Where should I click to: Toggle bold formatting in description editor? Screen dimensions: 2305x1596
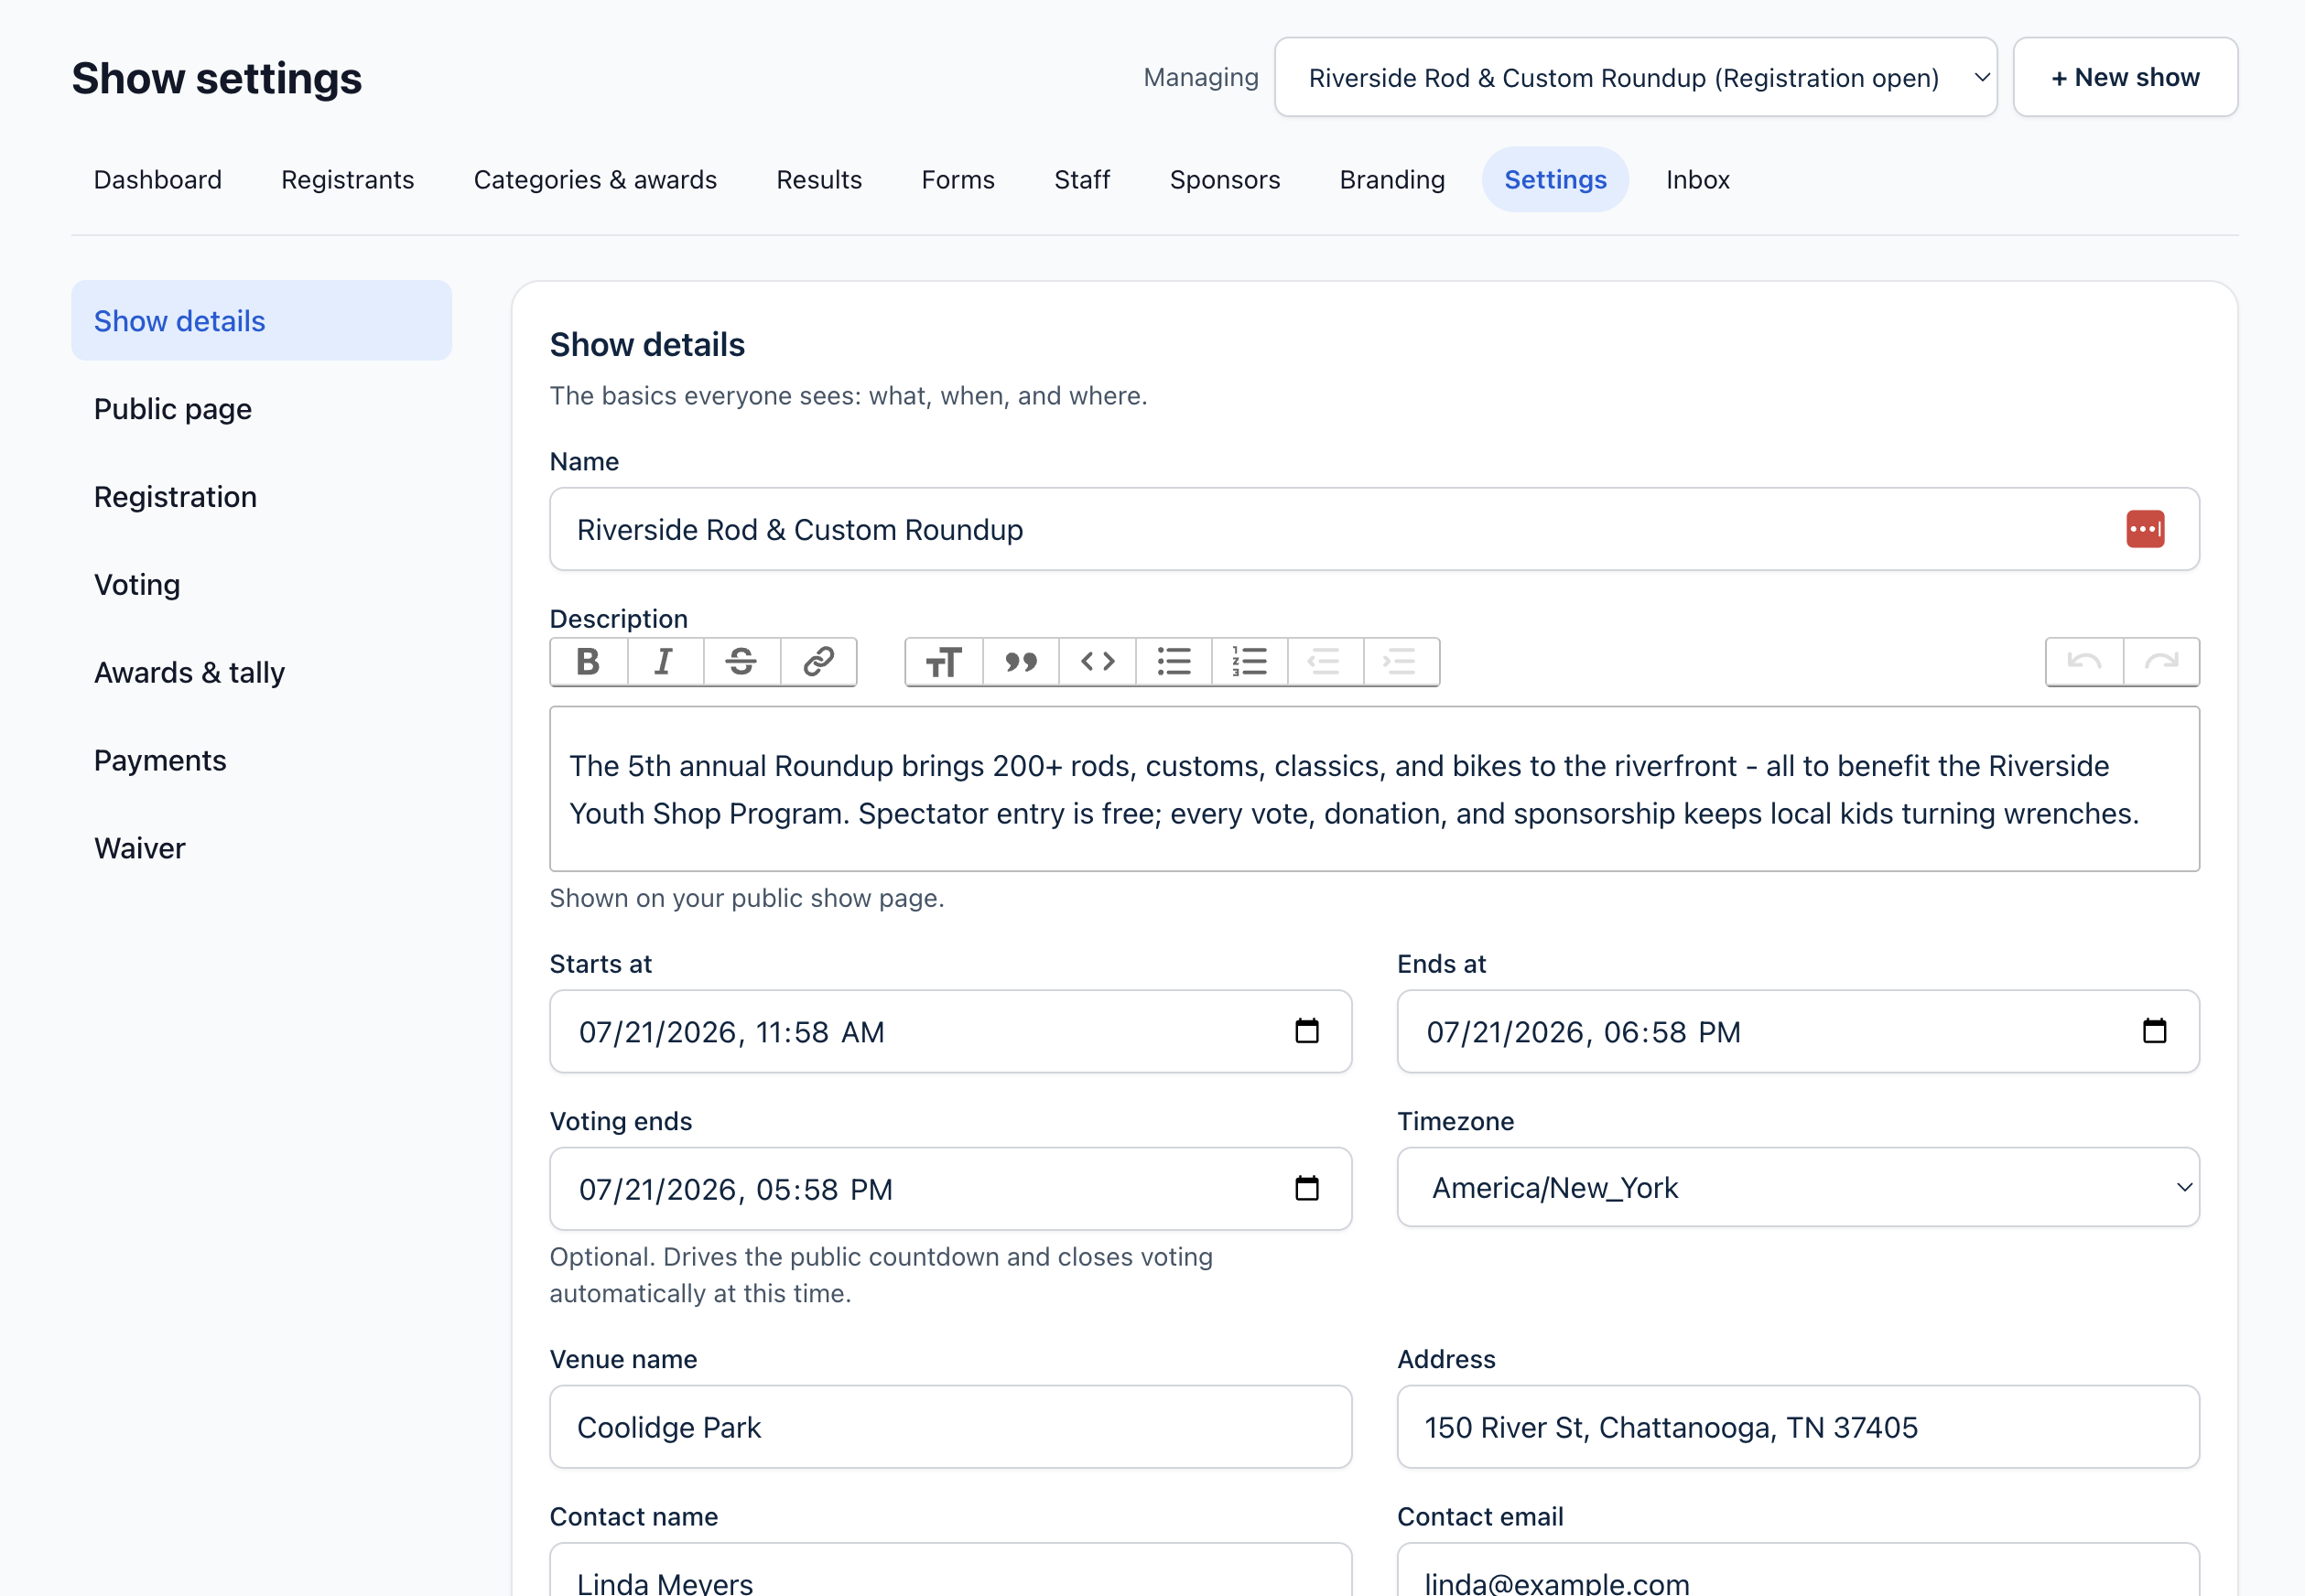(589, 662)
